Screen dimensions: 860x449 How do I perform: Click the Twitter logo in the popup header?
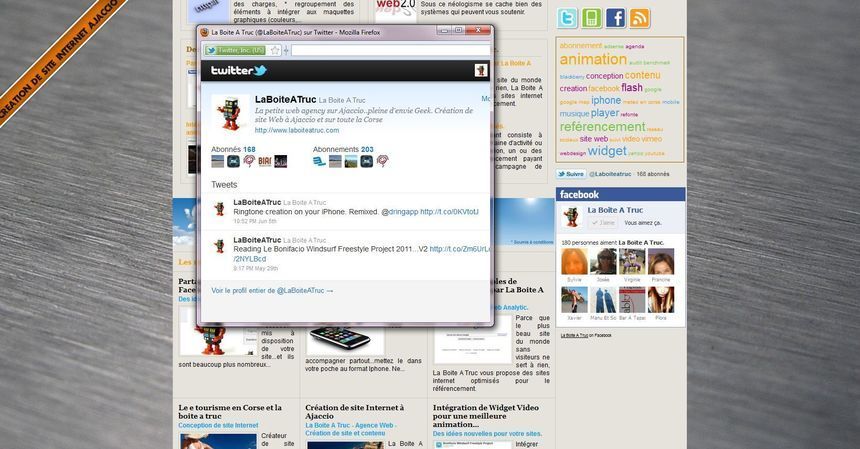pos(238,71)
